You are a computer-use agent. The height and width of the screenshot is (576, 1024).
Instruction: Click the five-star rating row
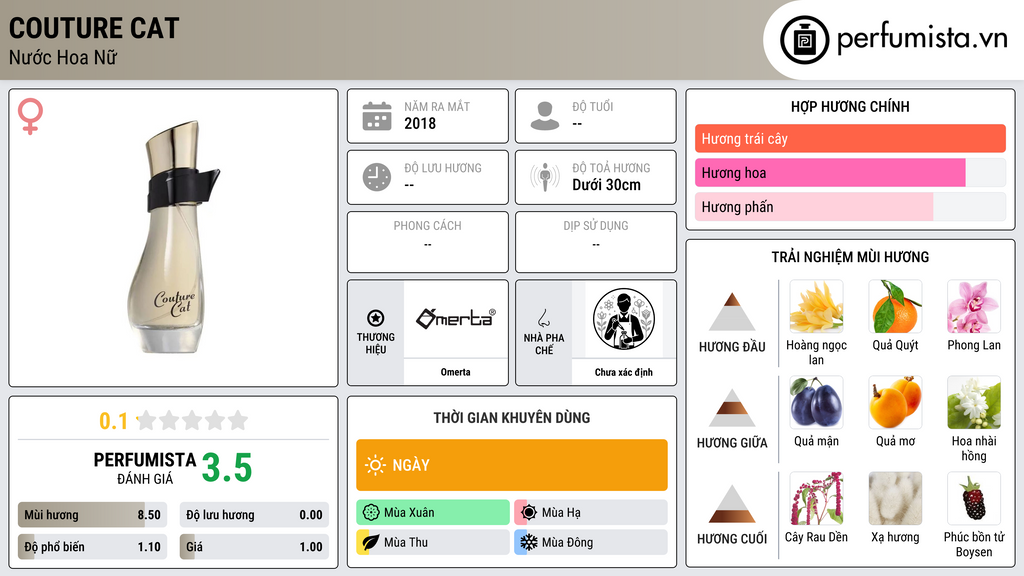pos(192,420)
